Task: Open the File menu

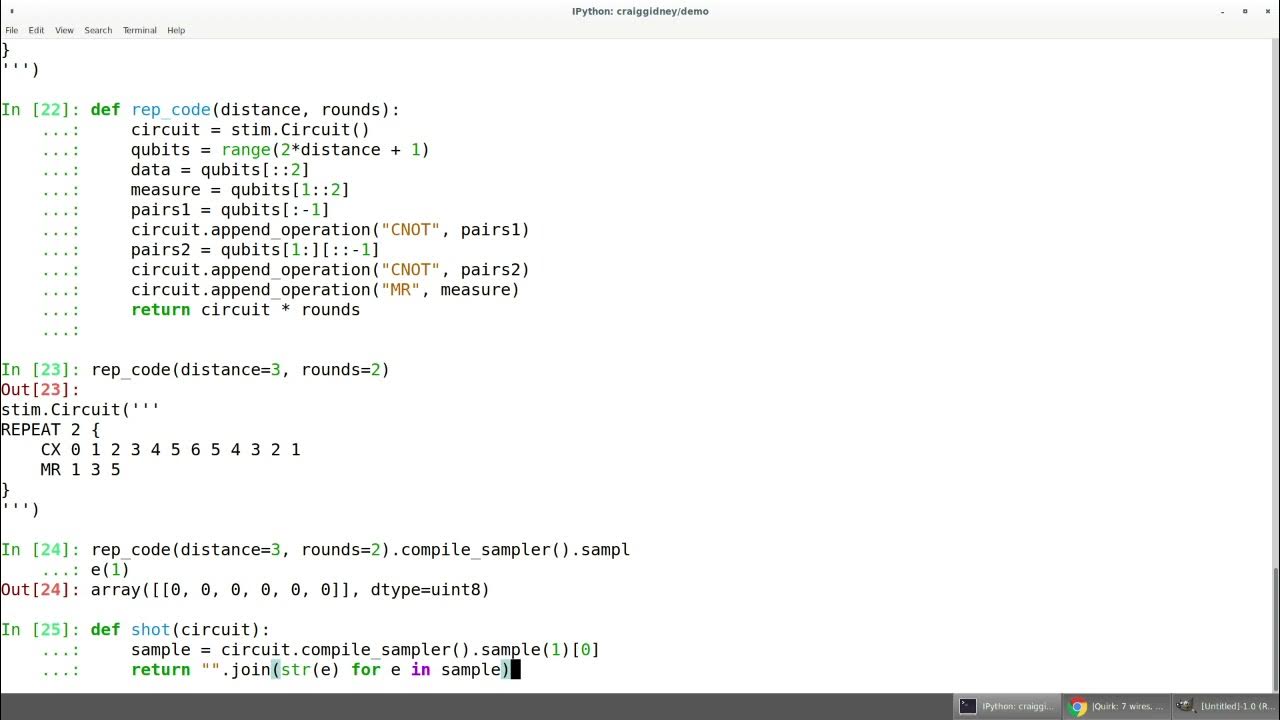Action: tap(11, 30)
